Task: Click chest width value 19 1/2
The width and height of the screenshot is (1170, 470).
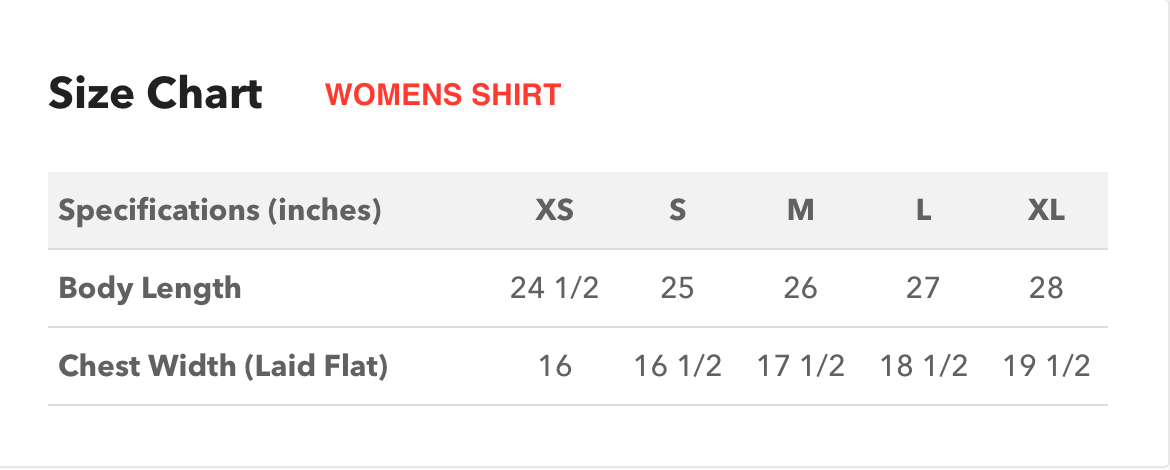Action: point(1046,367)
